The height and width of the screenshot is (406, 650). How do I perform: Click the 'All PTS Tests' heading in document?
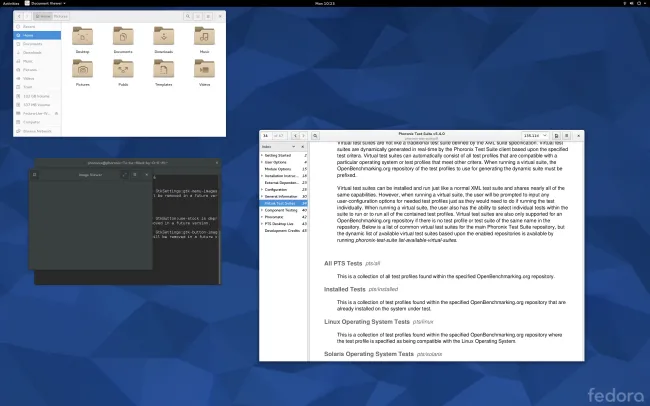pos(343,263)
